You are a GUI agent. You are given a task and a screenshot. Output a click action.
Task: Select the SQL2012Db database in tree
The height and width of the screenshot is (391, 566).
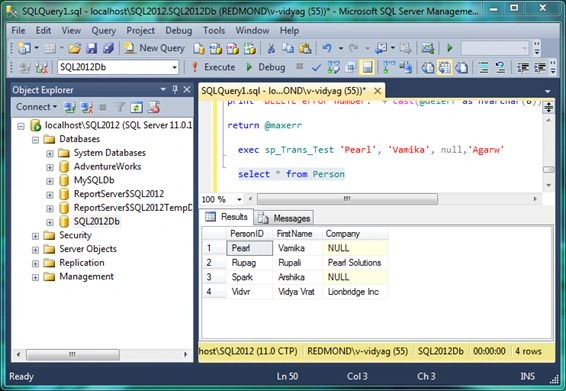click(96, 221)
